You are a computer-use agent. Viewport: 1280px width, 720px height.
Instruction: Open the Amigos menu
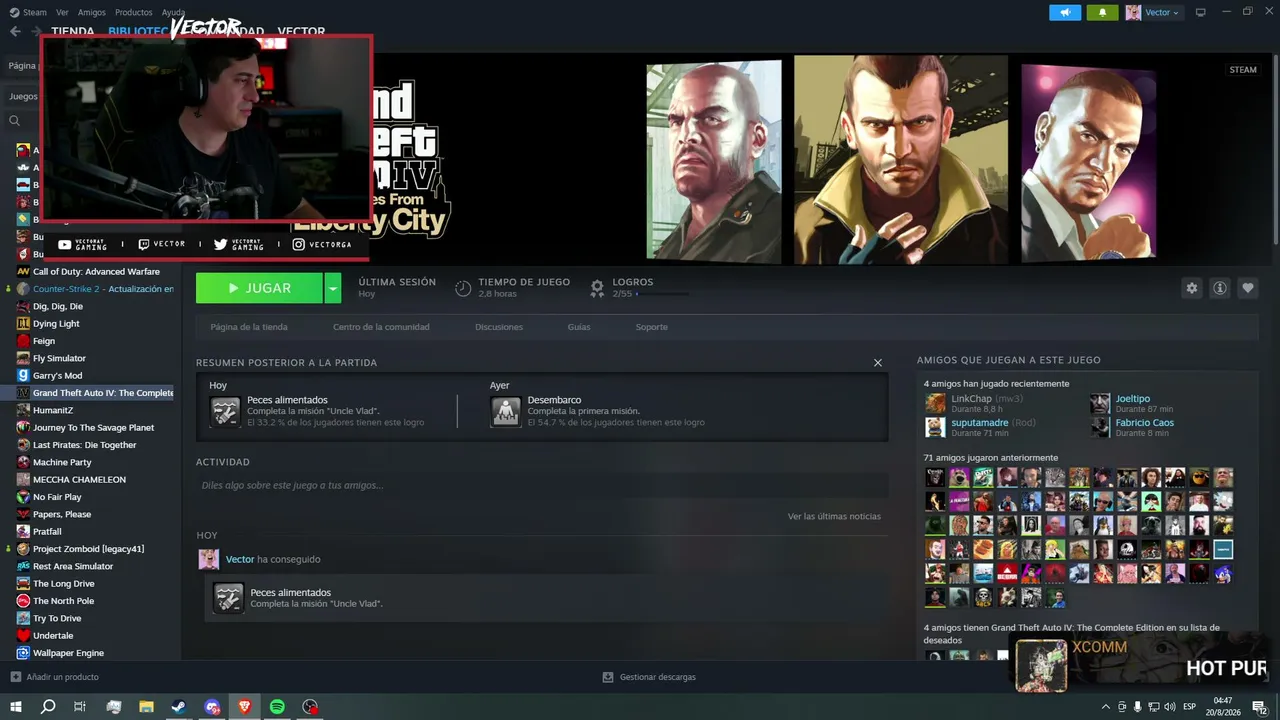[91, 12]
